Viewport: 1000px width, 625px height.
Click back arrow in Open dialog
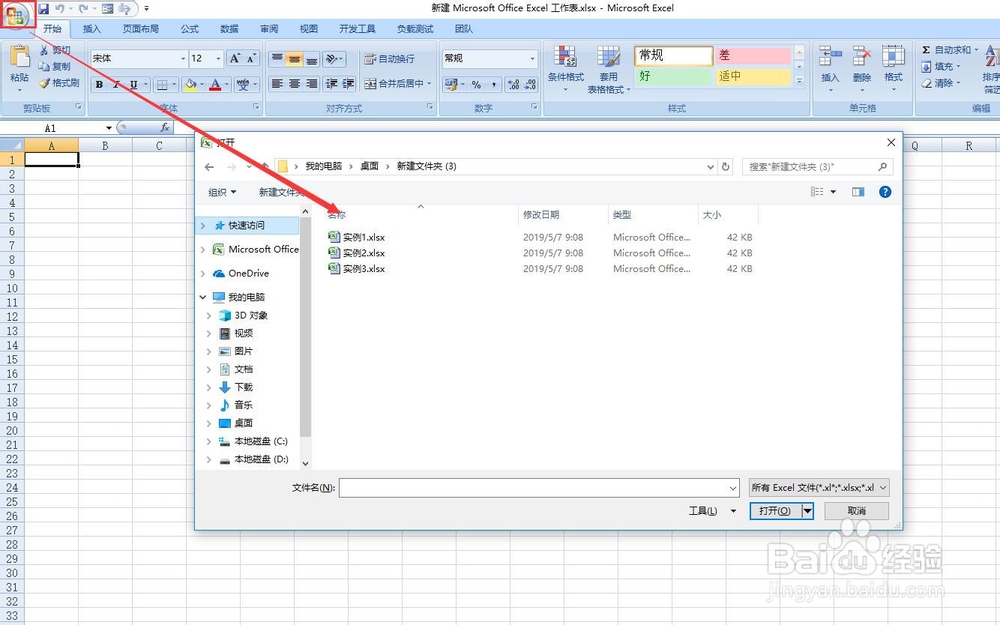209,166
